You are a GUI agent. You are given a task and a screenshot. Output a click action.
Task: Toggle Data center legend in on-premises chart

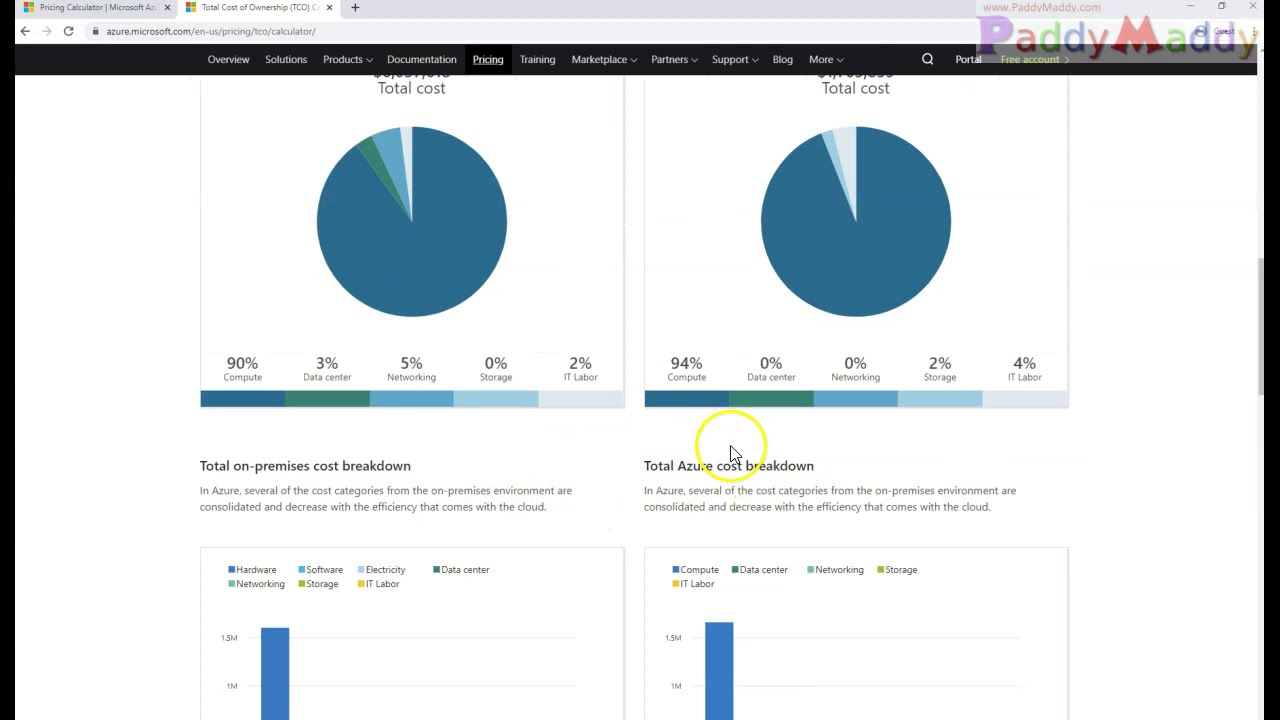[461, 570]
